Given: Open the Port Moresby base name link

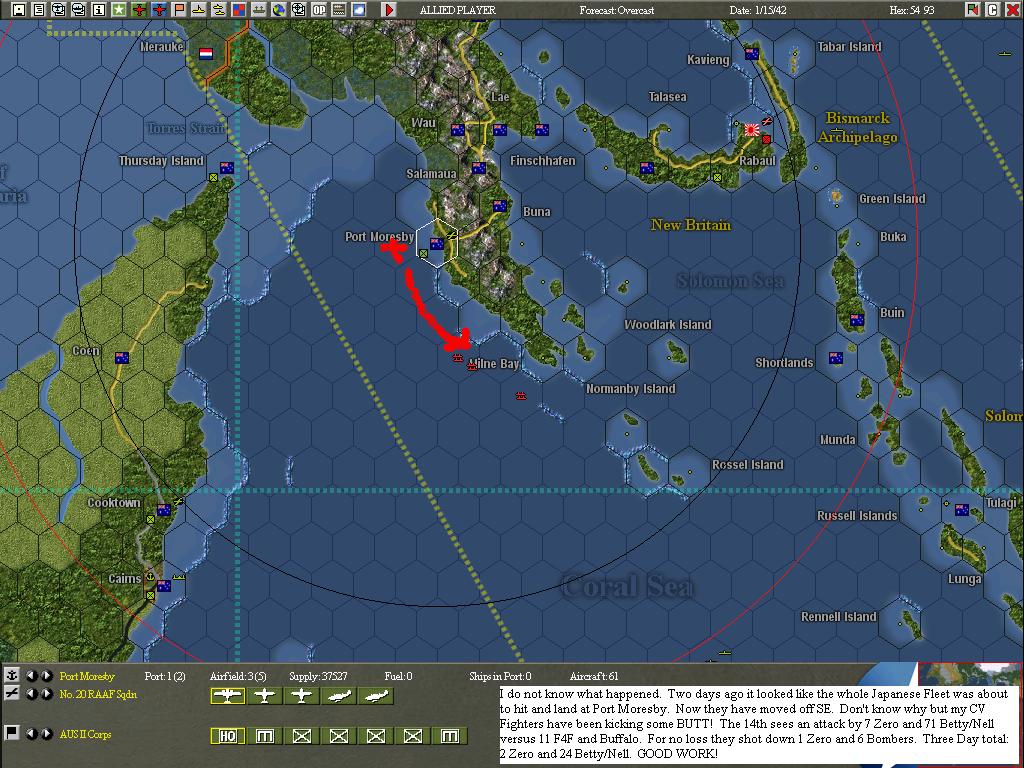Looking at the screenshot, I should pos(87,676).
